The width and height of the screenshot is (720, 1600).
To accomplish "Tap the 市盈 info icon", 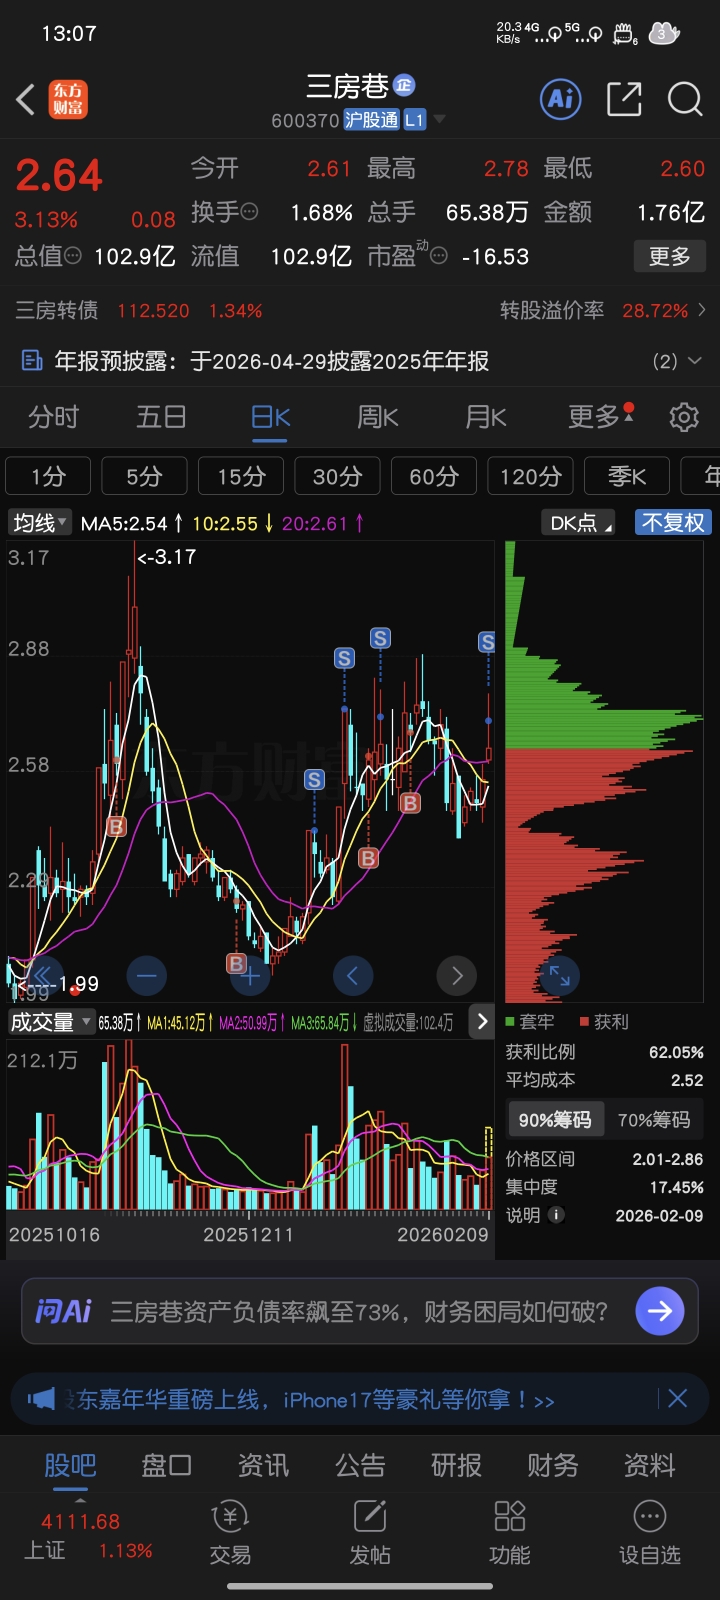I will pos(438,256).
